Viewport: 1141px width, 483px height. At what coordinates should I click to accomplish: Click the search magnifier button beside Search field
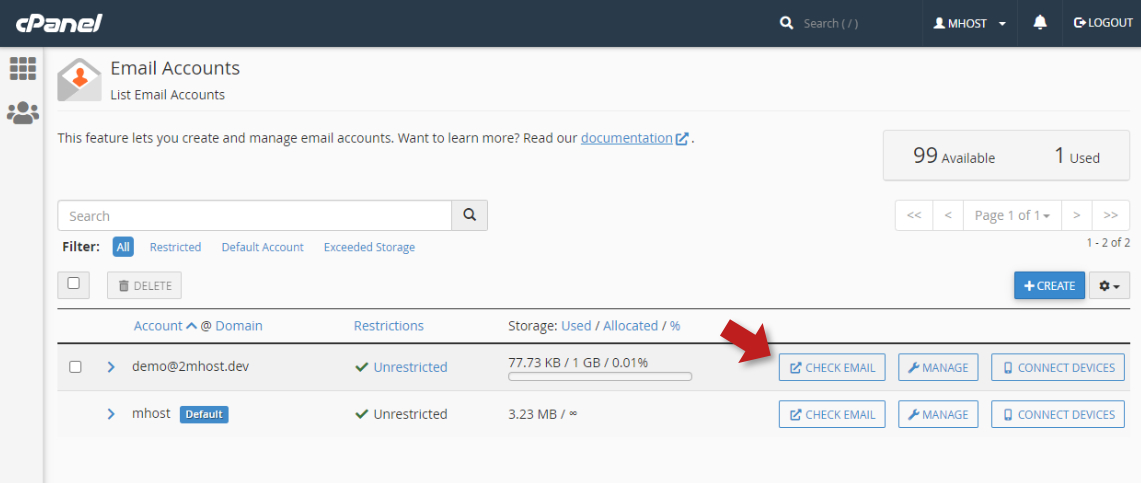tap(469, 216)
